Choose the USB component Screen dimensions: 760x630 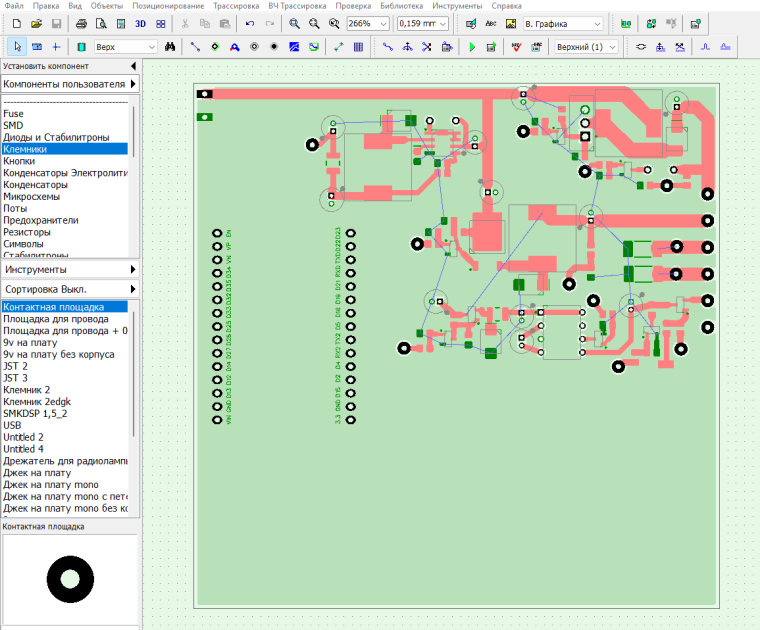[65, 425]
